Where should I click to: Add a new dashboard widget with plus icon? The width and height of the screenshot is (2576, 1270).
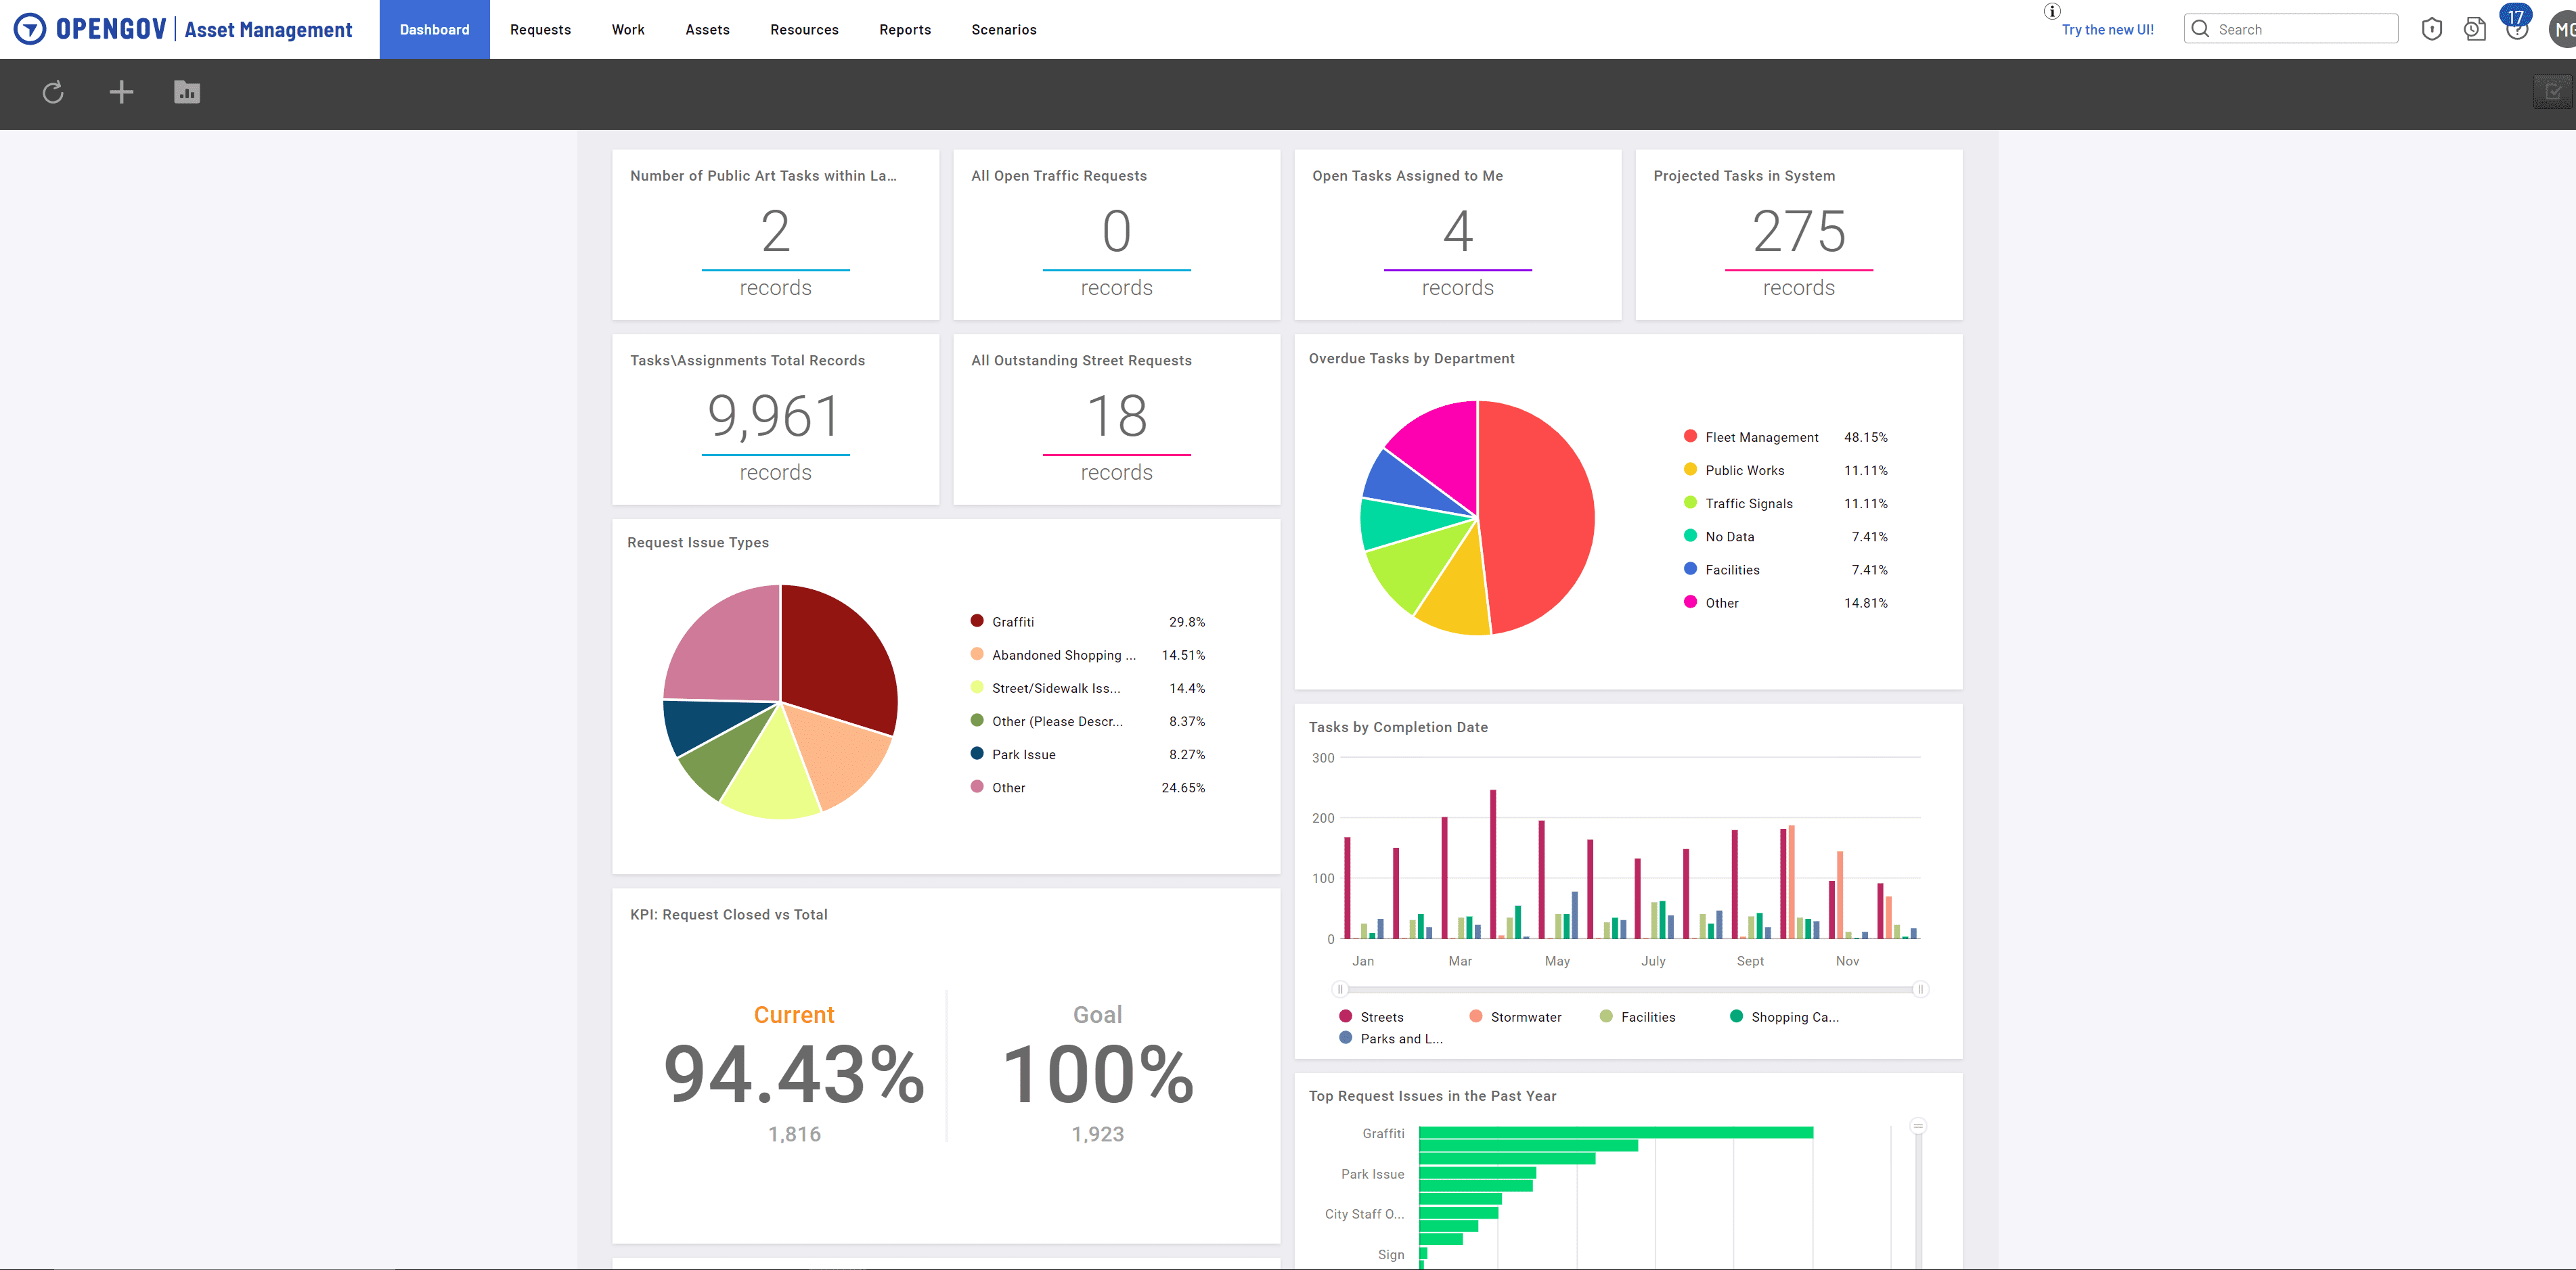(121, 92)
